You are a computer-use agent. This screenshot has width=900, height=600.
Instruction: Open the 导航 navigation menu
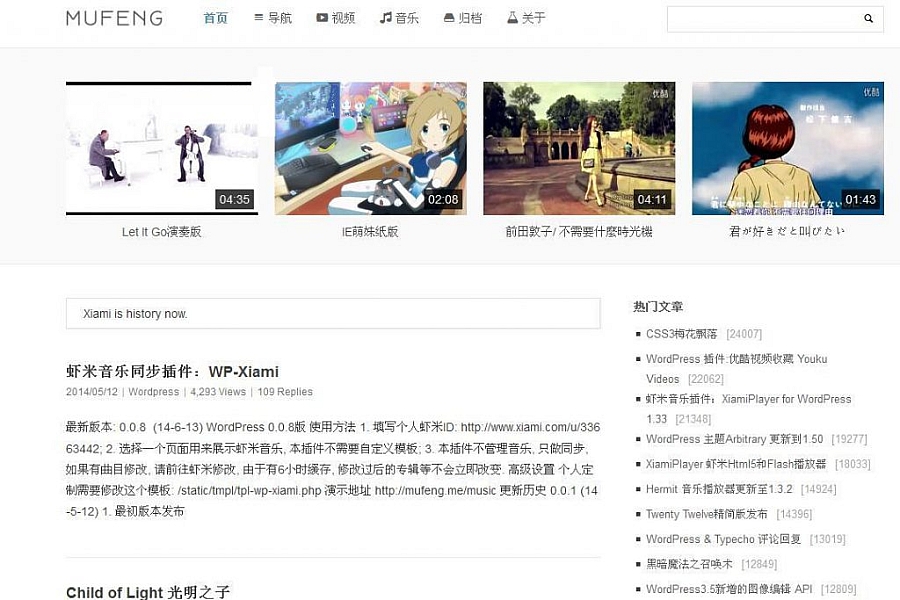273,18
